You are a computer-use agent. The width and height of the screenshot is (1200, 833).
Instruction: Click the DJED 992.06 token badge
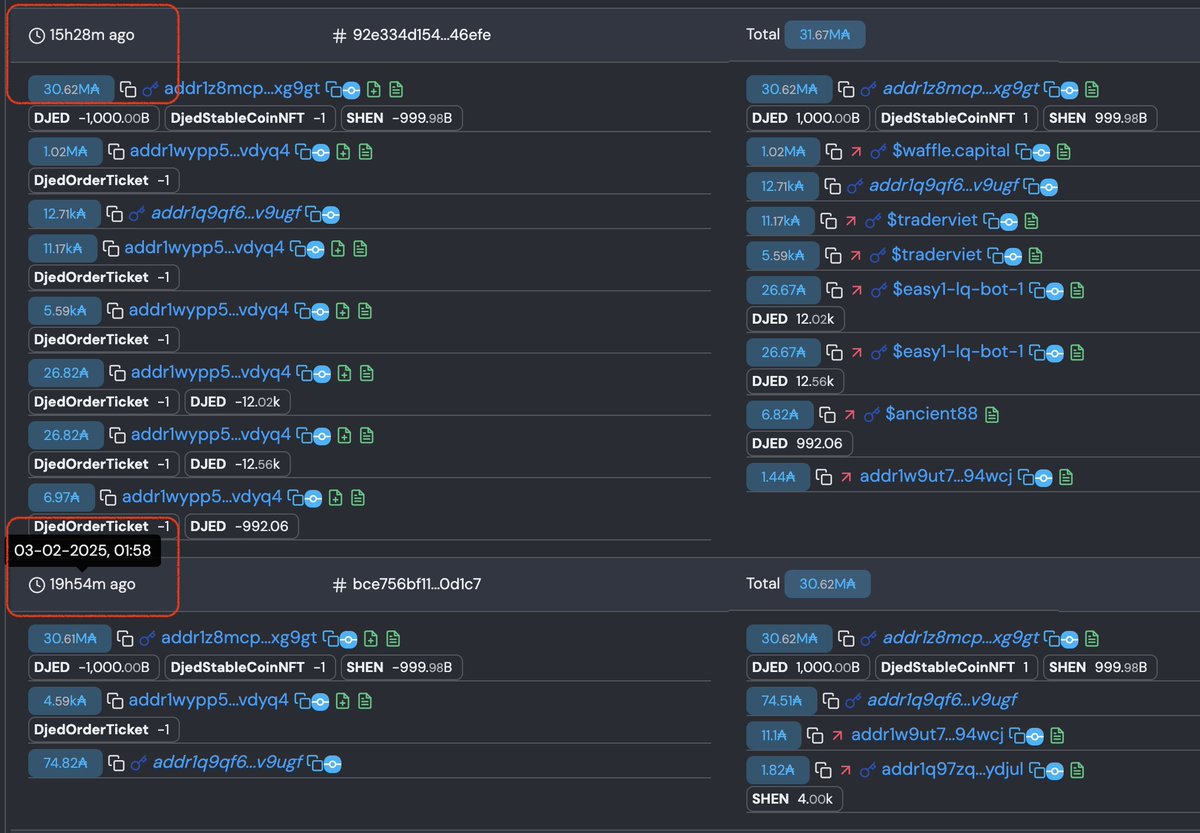click(x=798, y=444)
